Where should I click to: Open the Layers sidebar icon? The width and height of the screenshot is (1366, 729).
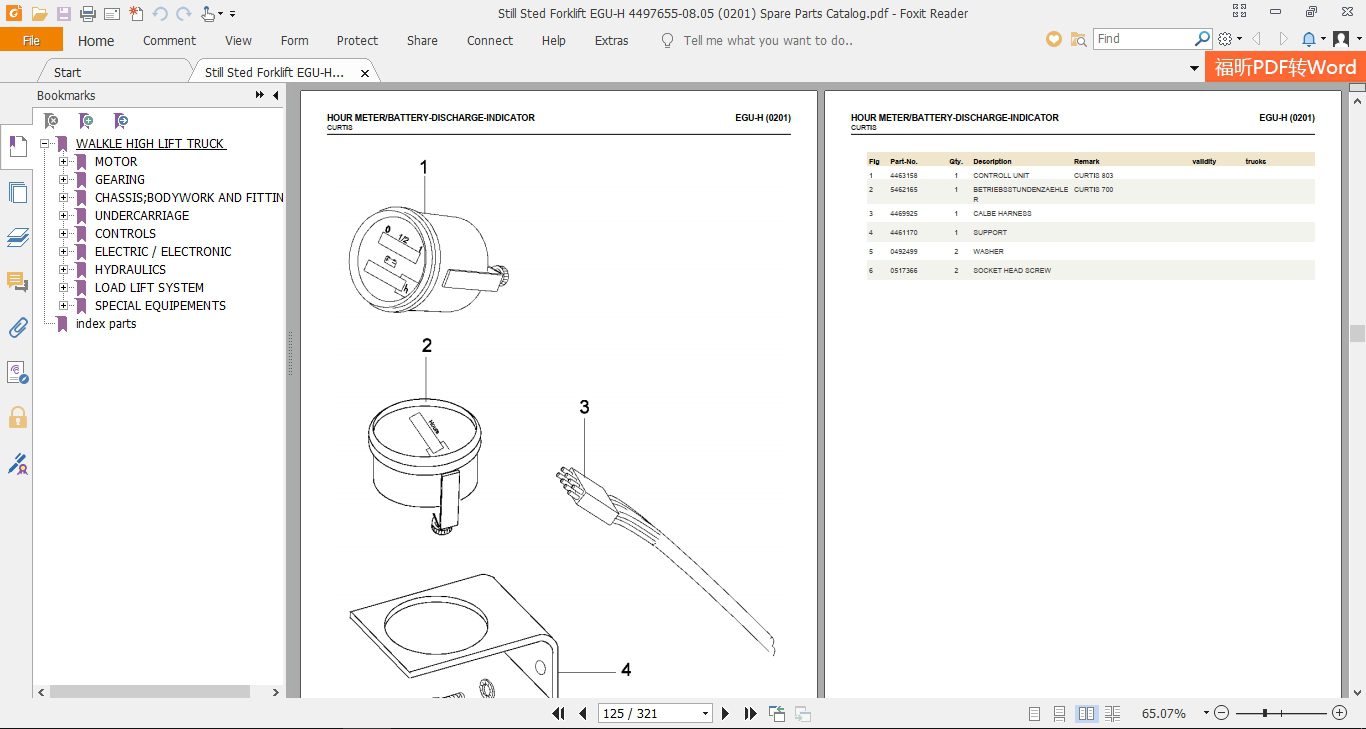[17, 237]
